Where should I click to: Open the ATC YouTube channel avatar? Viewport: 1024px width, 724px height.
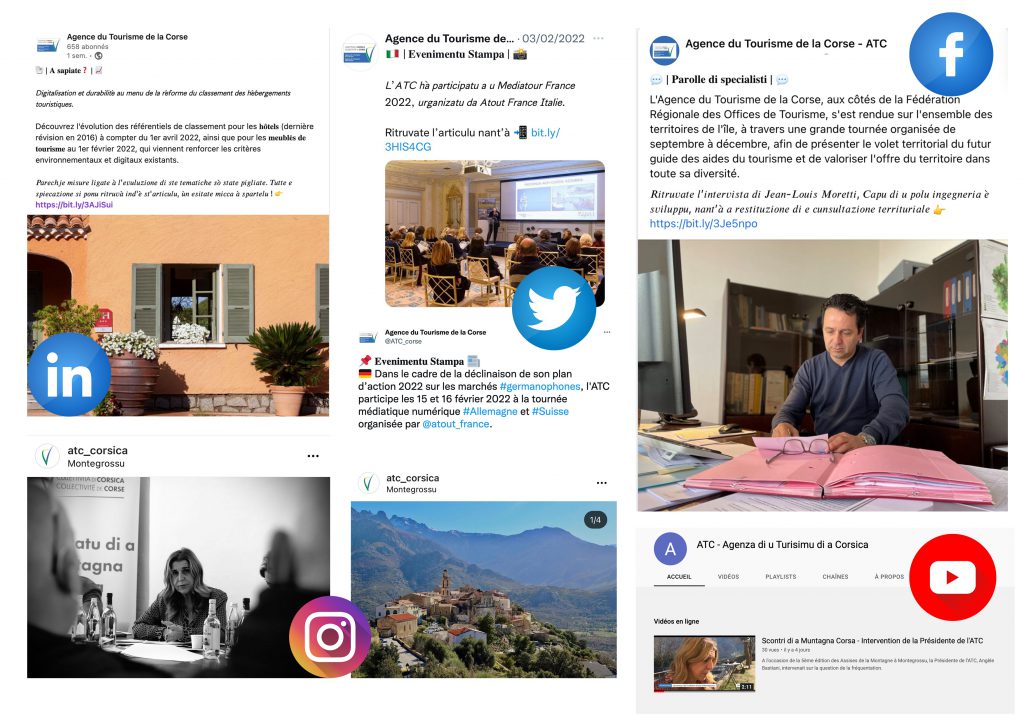coord(670,549)
